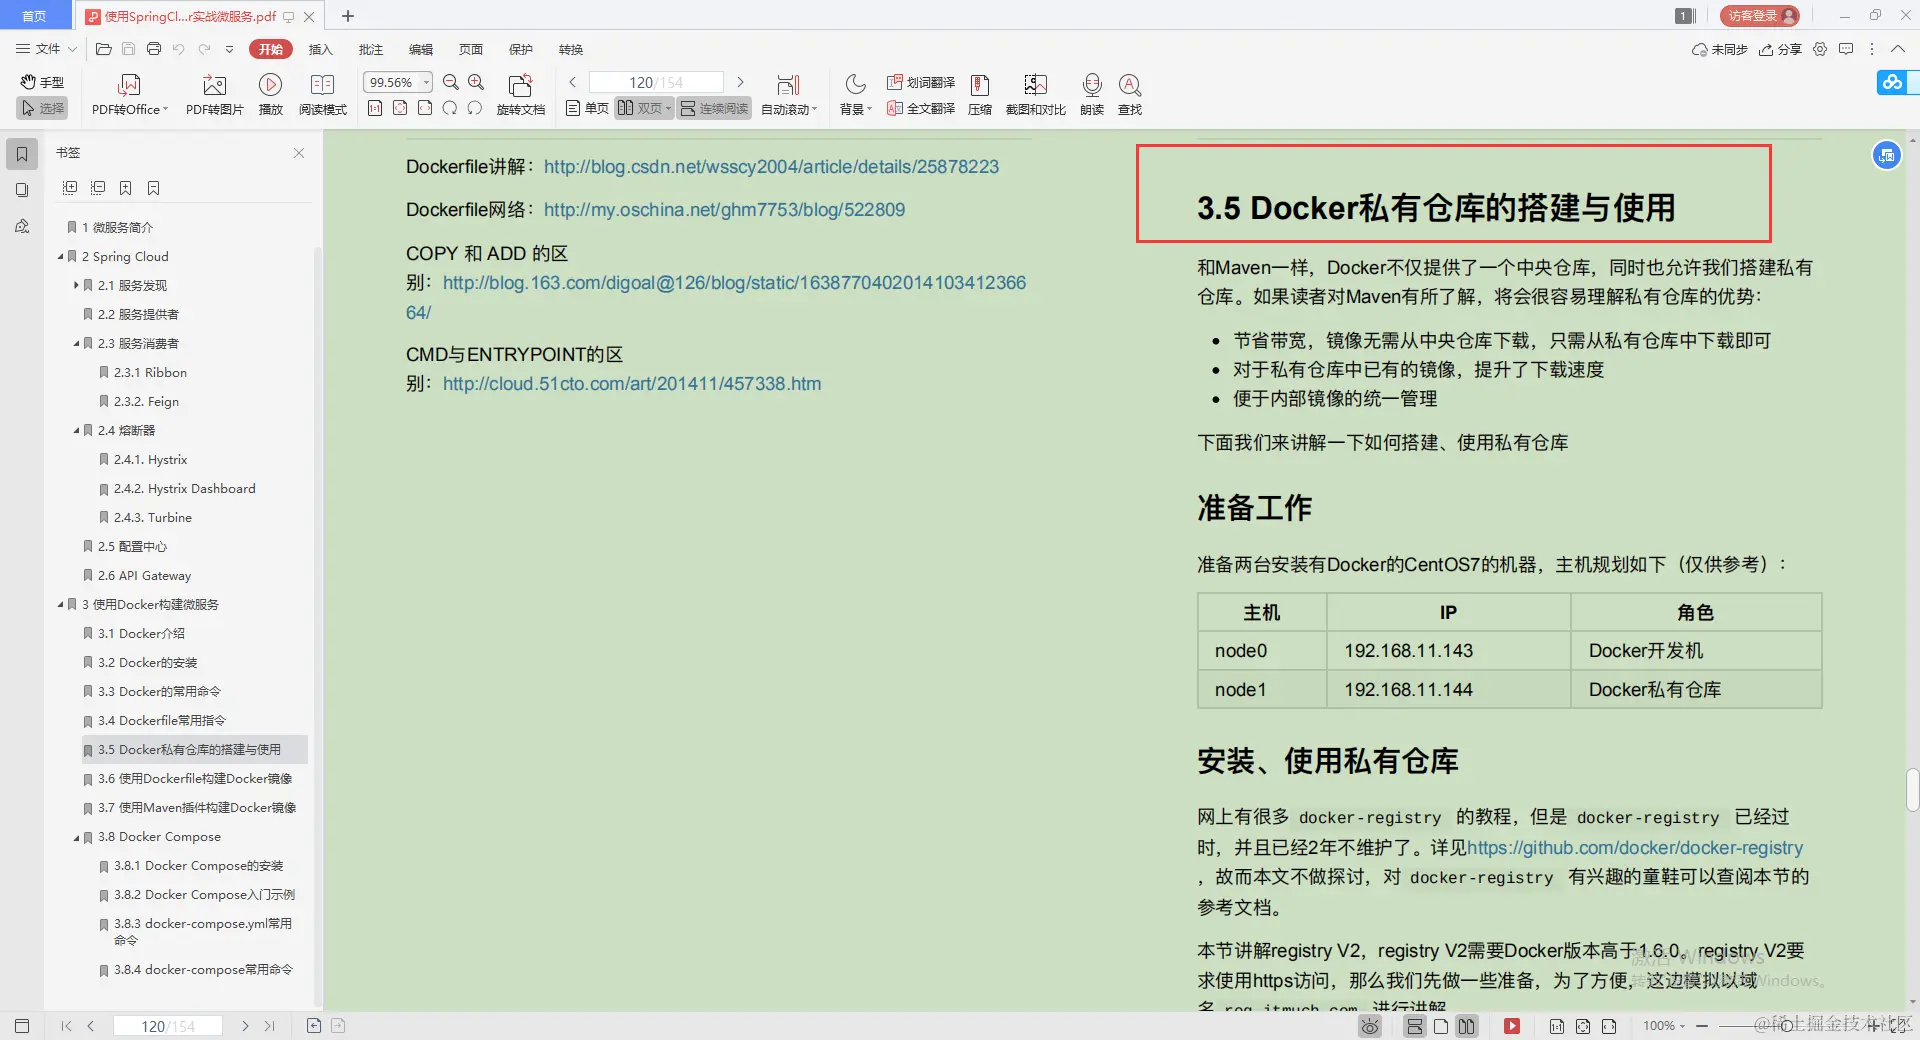The height and width of the screenshot is (1040, 1920).
Task: Switch to the 选择 selection tool
Action: pos(42,108)
